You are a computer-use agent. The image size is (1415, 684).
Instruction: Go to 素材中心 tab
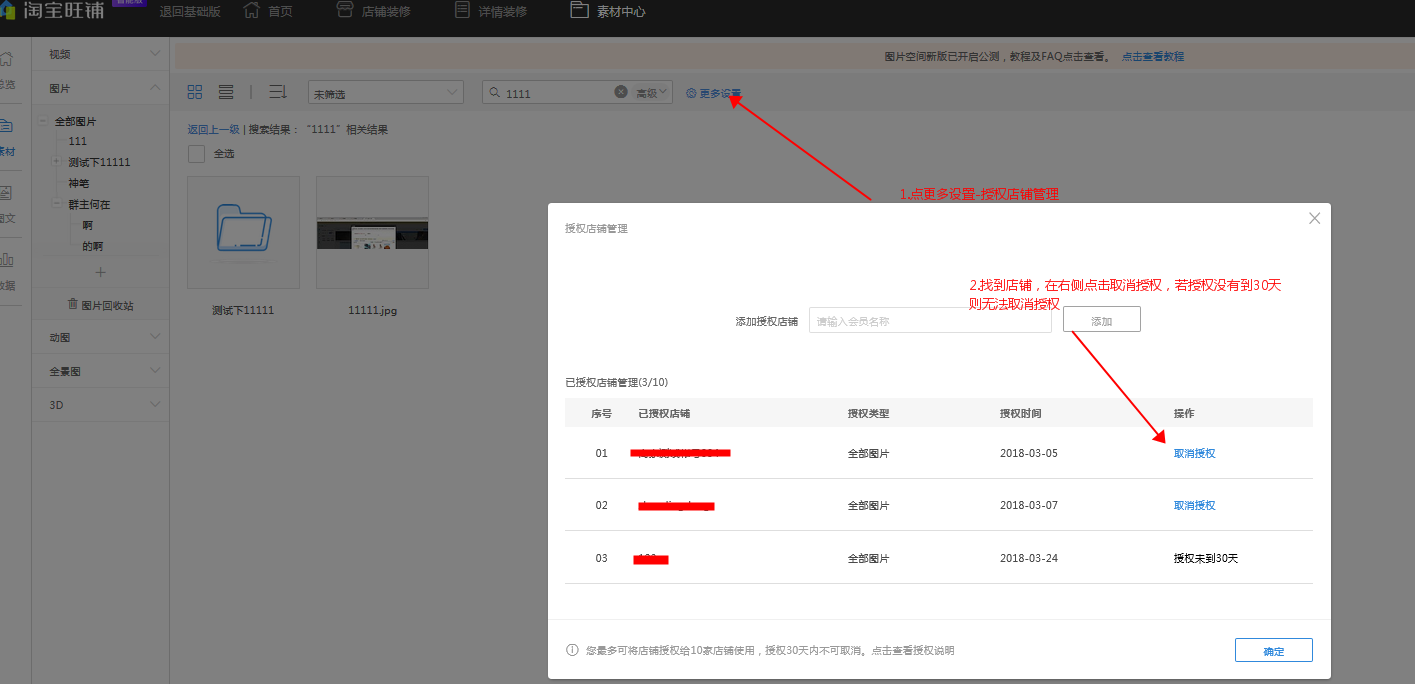621,12
